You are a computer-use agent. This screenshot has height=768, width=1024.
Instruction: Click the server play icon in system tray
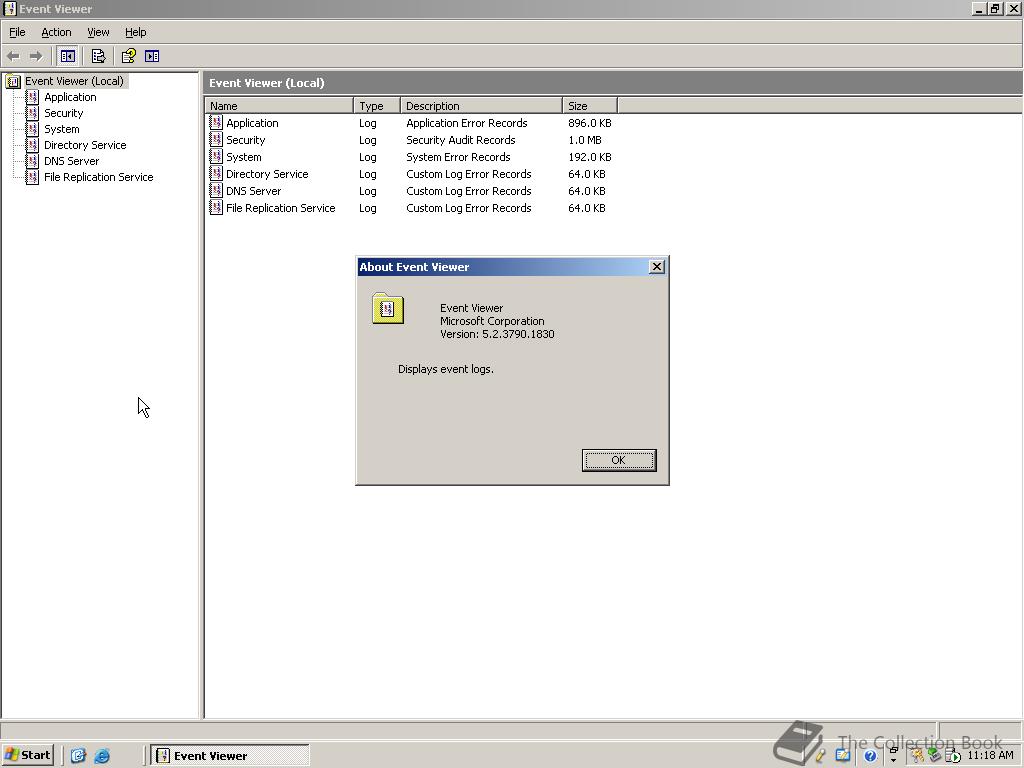coord(952,756)
